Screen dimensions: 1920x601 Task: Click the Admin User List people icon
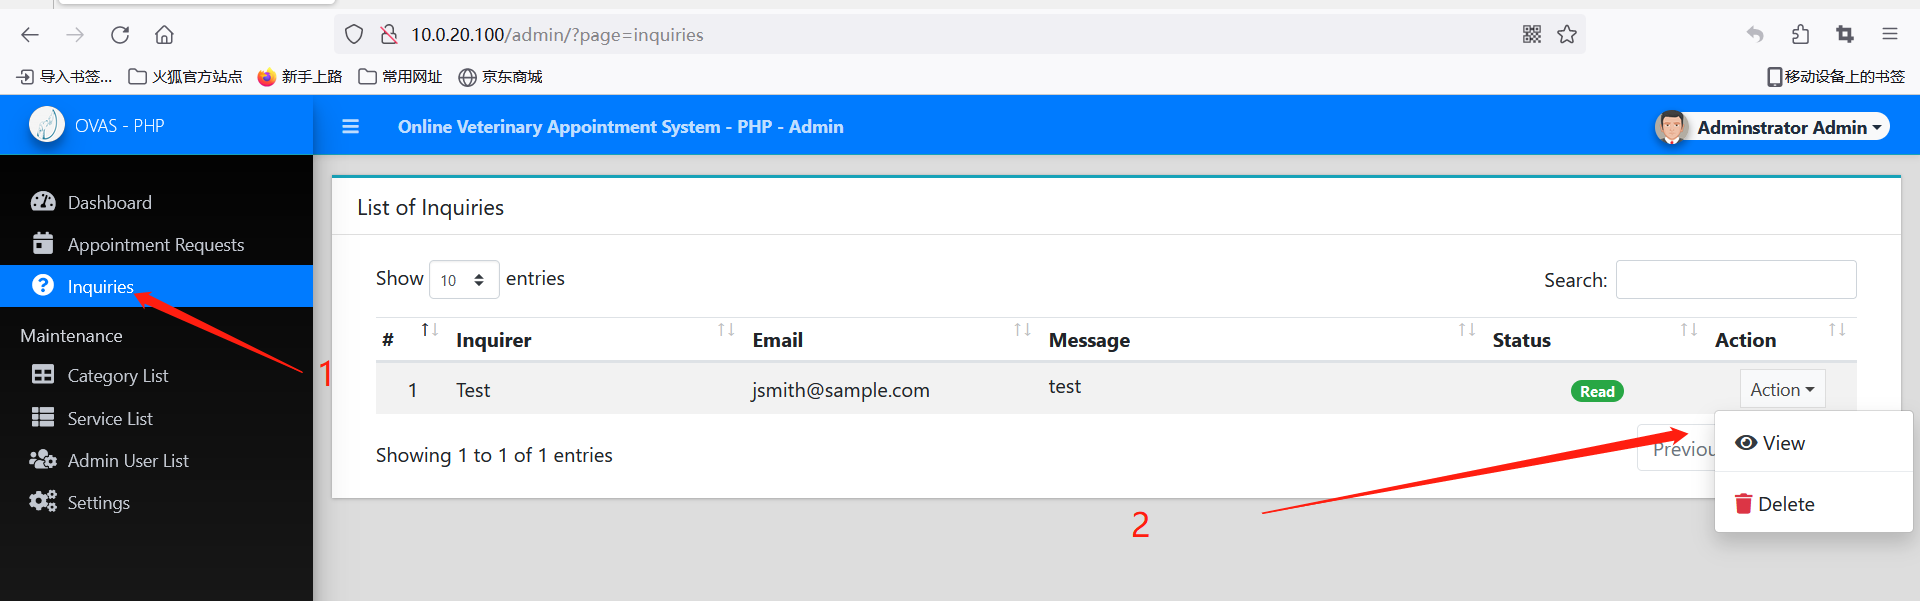tap(43, 460)
